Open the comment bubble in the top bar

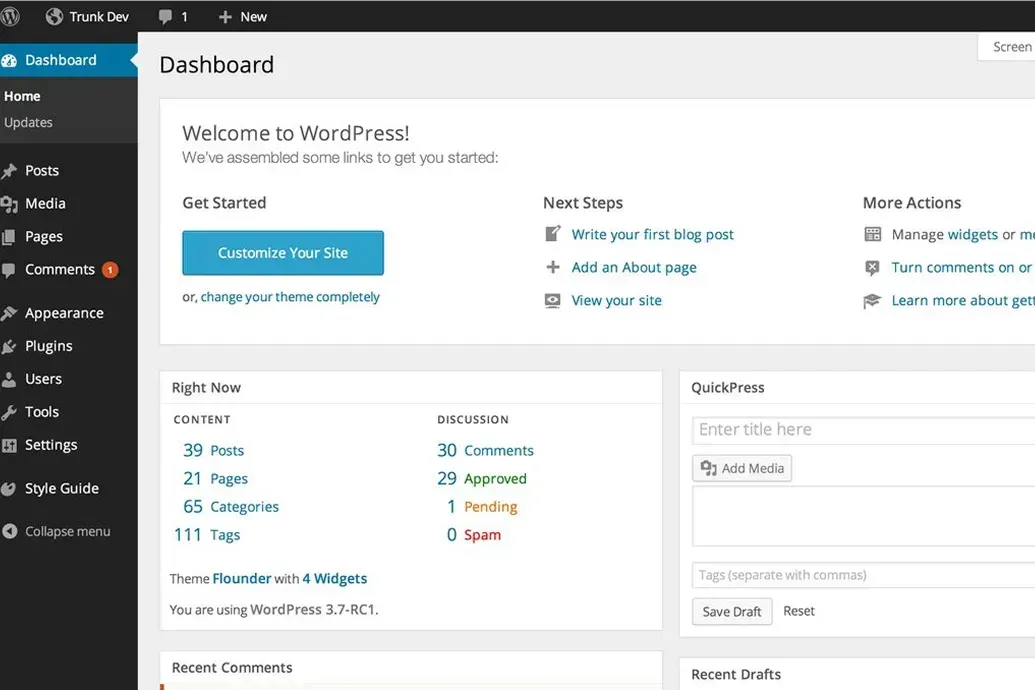[x=165, y=17]
